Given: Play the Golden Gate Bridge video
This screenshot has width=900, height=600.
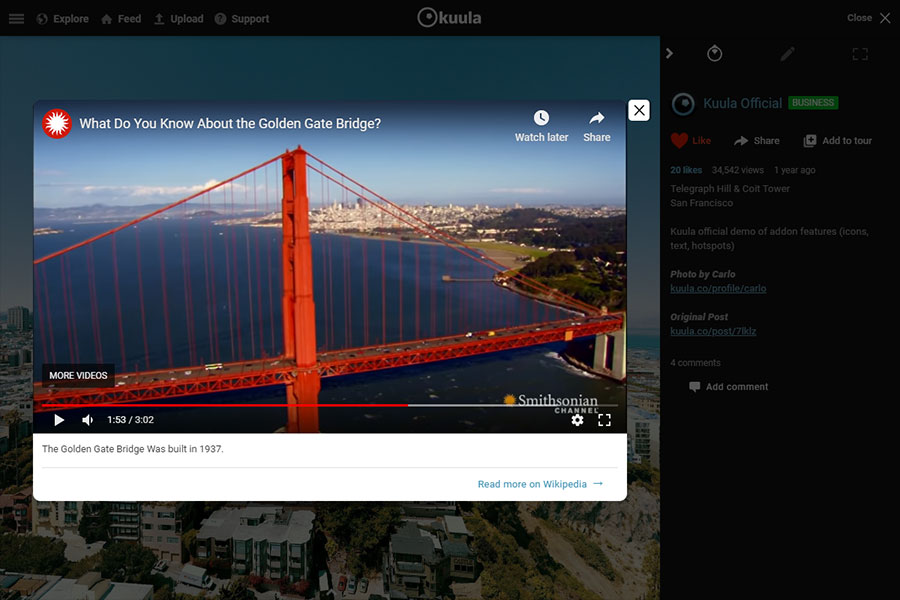Looking at the screenshot, I should [x=59, y=420].
